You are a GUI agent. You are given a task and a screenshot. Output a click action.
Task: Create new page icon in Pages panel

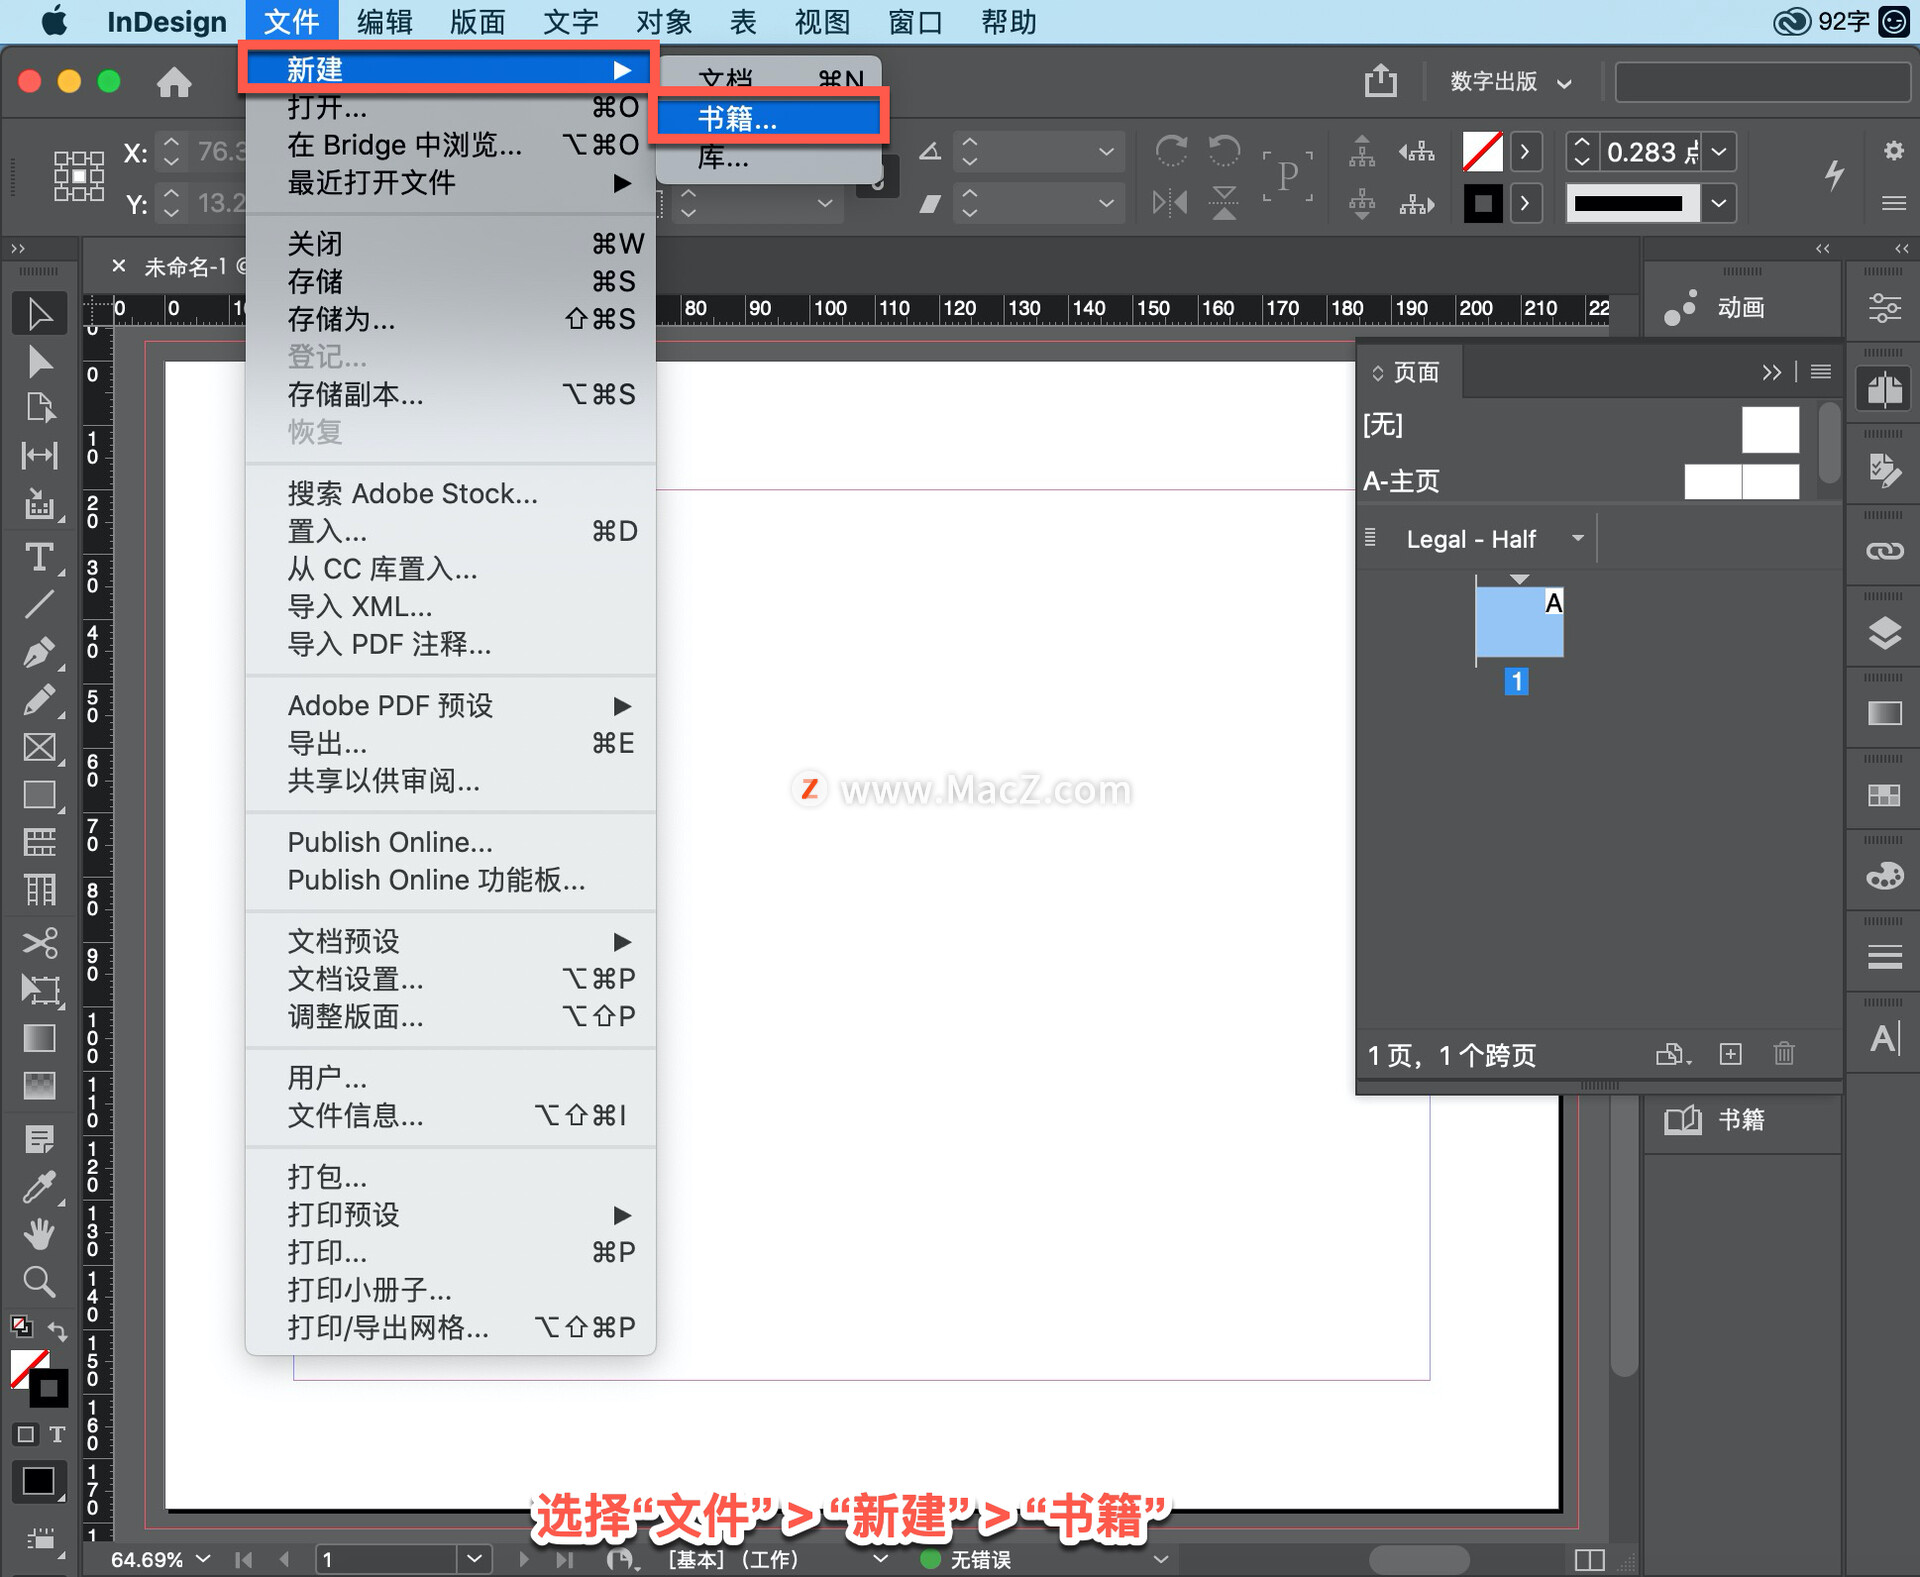[x=1730, y=1054]
